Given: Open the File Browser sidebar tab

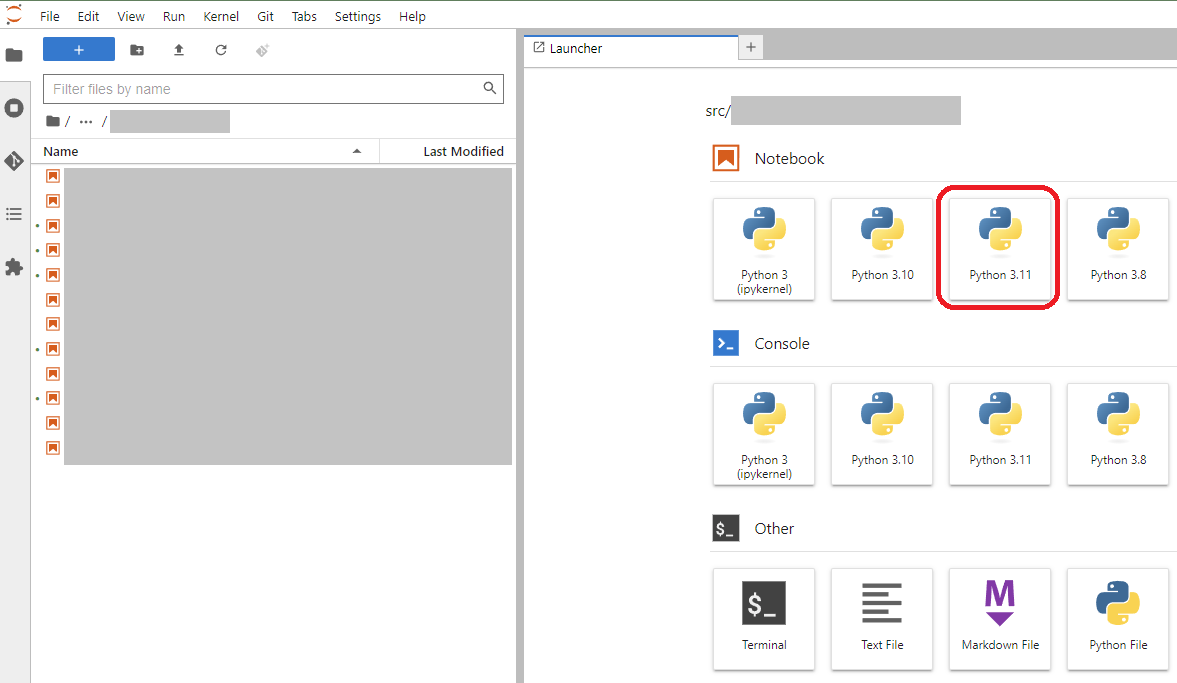Looking at the screenshot, I should pos(14,55).
